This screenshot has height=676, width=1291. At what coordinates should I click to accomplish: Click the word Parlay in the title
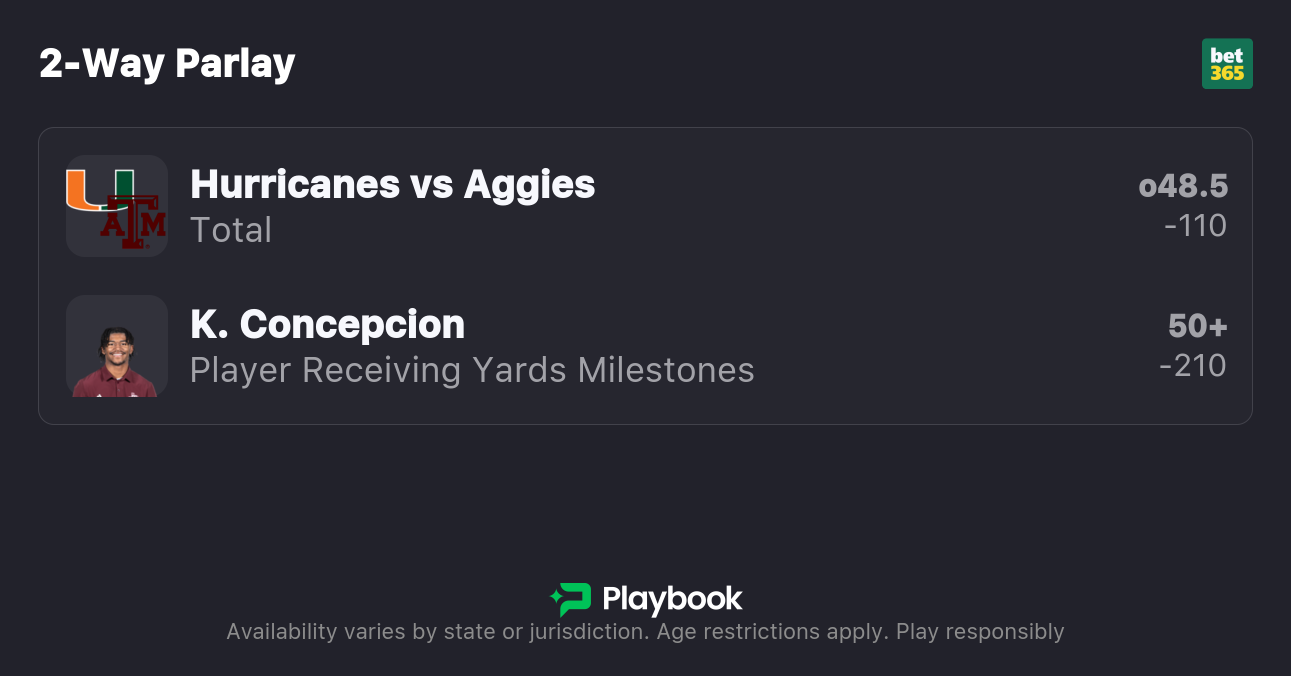pyautogui.click(x=235, y=64)
